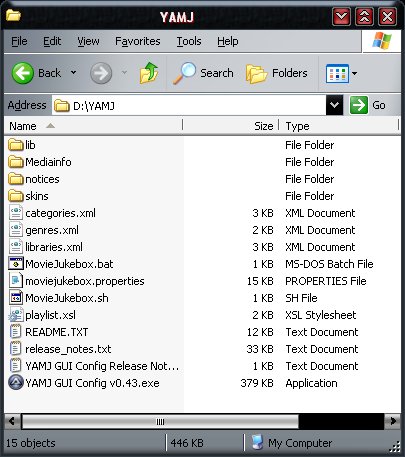Image resolution: width=405 pixels, height=457 pixels.
Task: Open the View menu
Action: pos(88,41)
